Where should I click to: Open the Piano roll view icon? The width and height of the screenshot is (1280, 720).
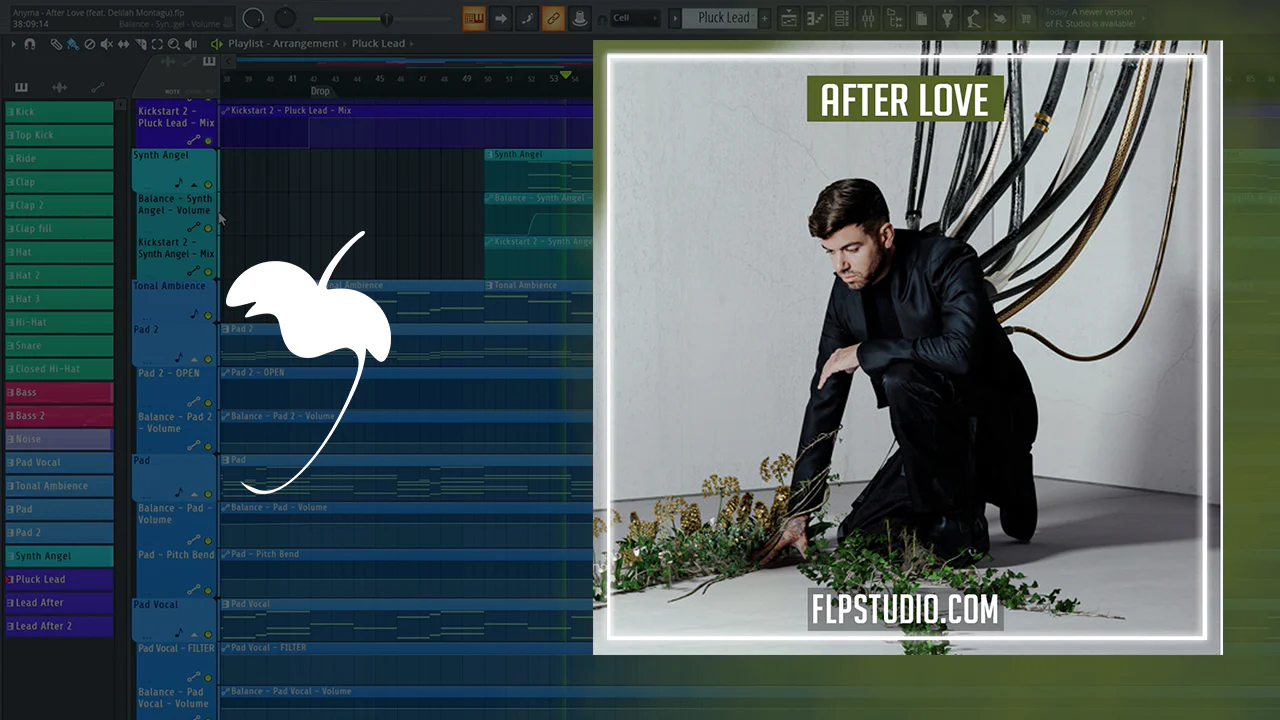(815, 18)
